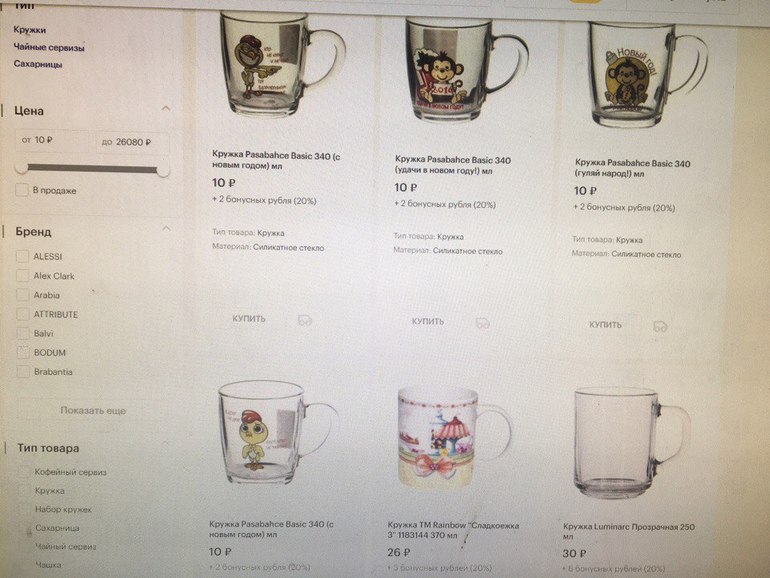Image resolution: width=770 pixels, height=578 pixels.
Task: Select the Arabia brand checkbox
Action: point(23,295)
